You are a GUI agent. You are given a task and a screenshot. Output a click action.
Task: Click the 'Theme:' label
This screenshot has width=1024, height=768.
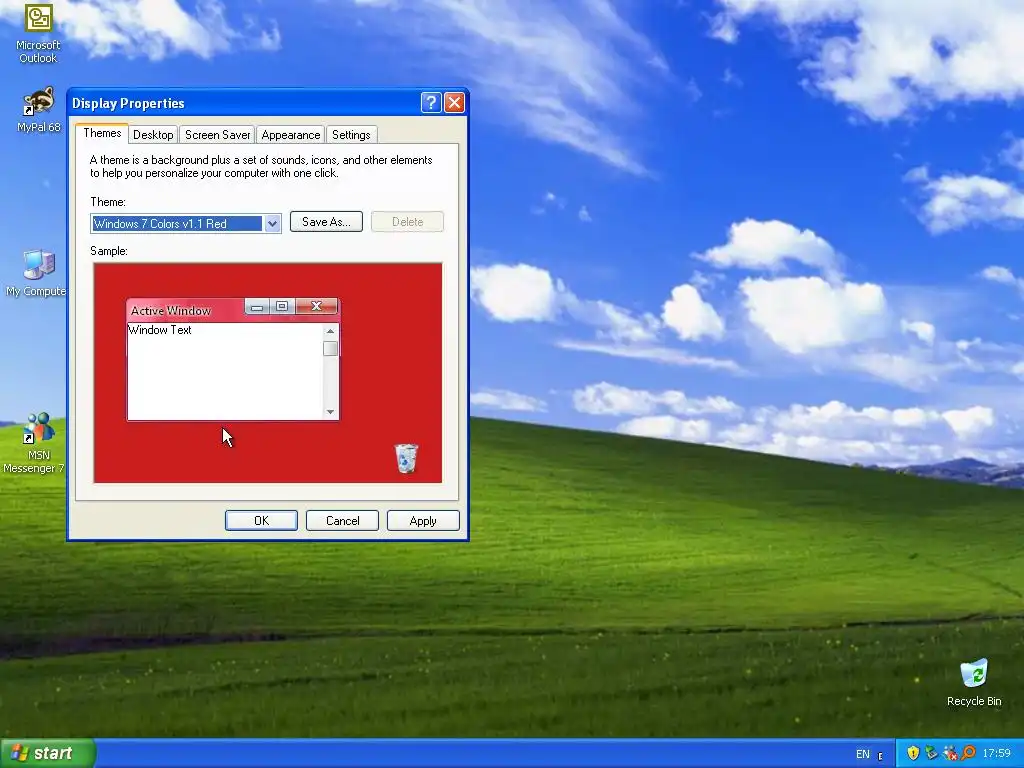click(x=108, y=202)
